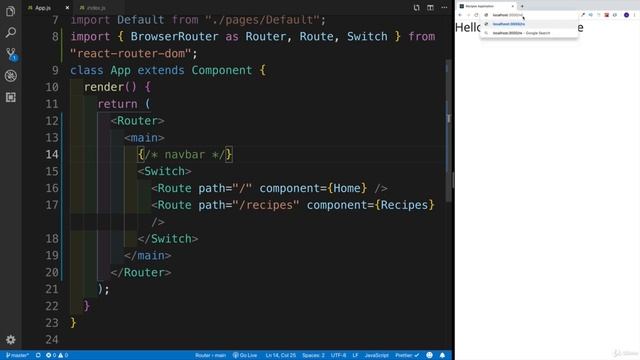This screenshot has width=640, height=360.
Task: Open notifications bell in status bar
Action: coord(442,355)
